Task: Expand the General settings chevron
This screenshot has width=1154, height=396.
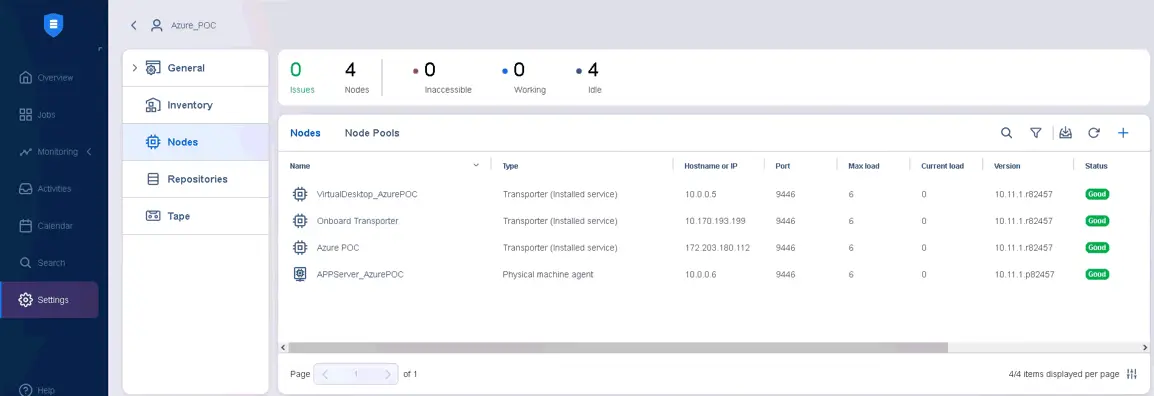Action: coord(134,68)
